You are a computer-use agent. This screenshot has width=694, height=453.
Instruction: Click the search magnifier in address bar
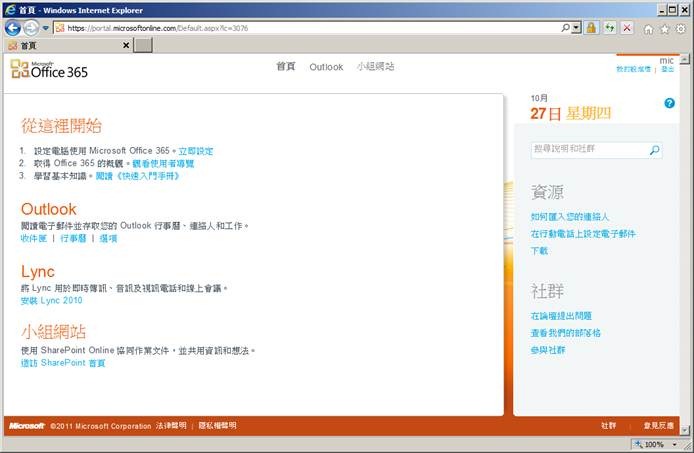565,28
